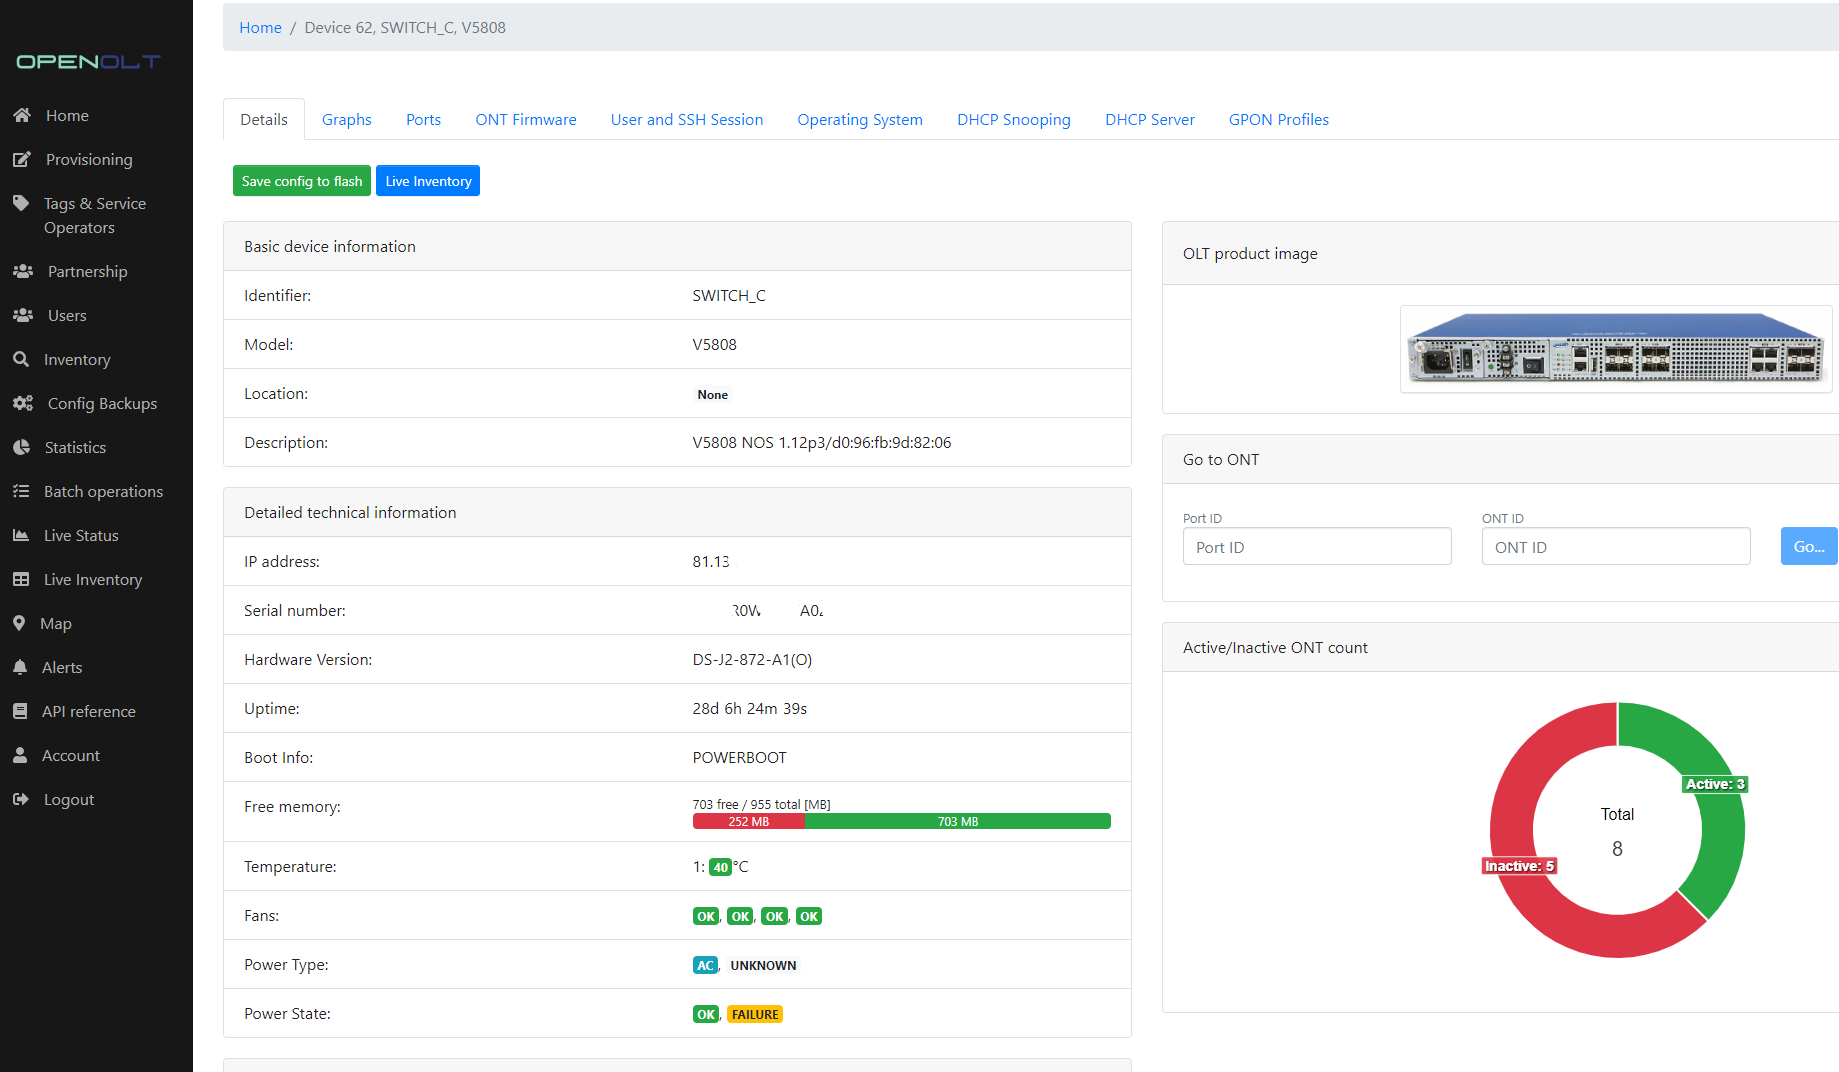Viewport: 1839px width, 1072px height.
Task: Open the Home sidebar link
Action: (67, 115)
